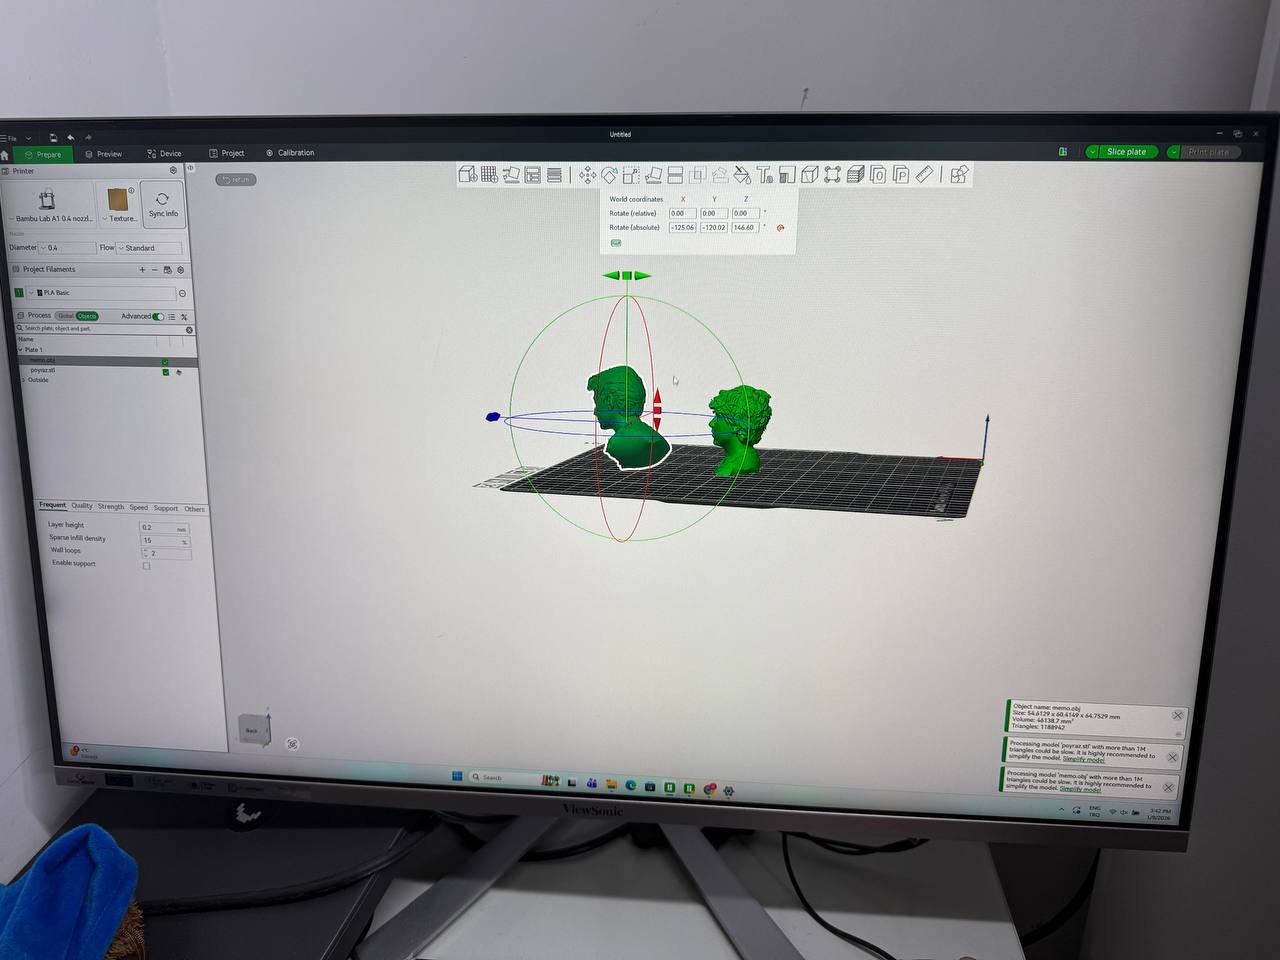Open the Device tab

[164, 154]
